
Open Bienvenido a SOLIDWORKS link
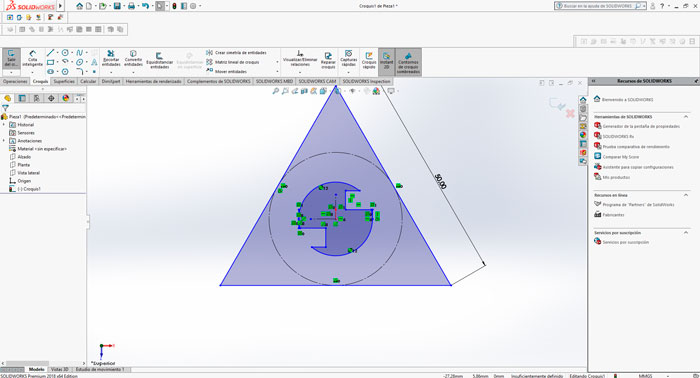click(x=623, y=100)
